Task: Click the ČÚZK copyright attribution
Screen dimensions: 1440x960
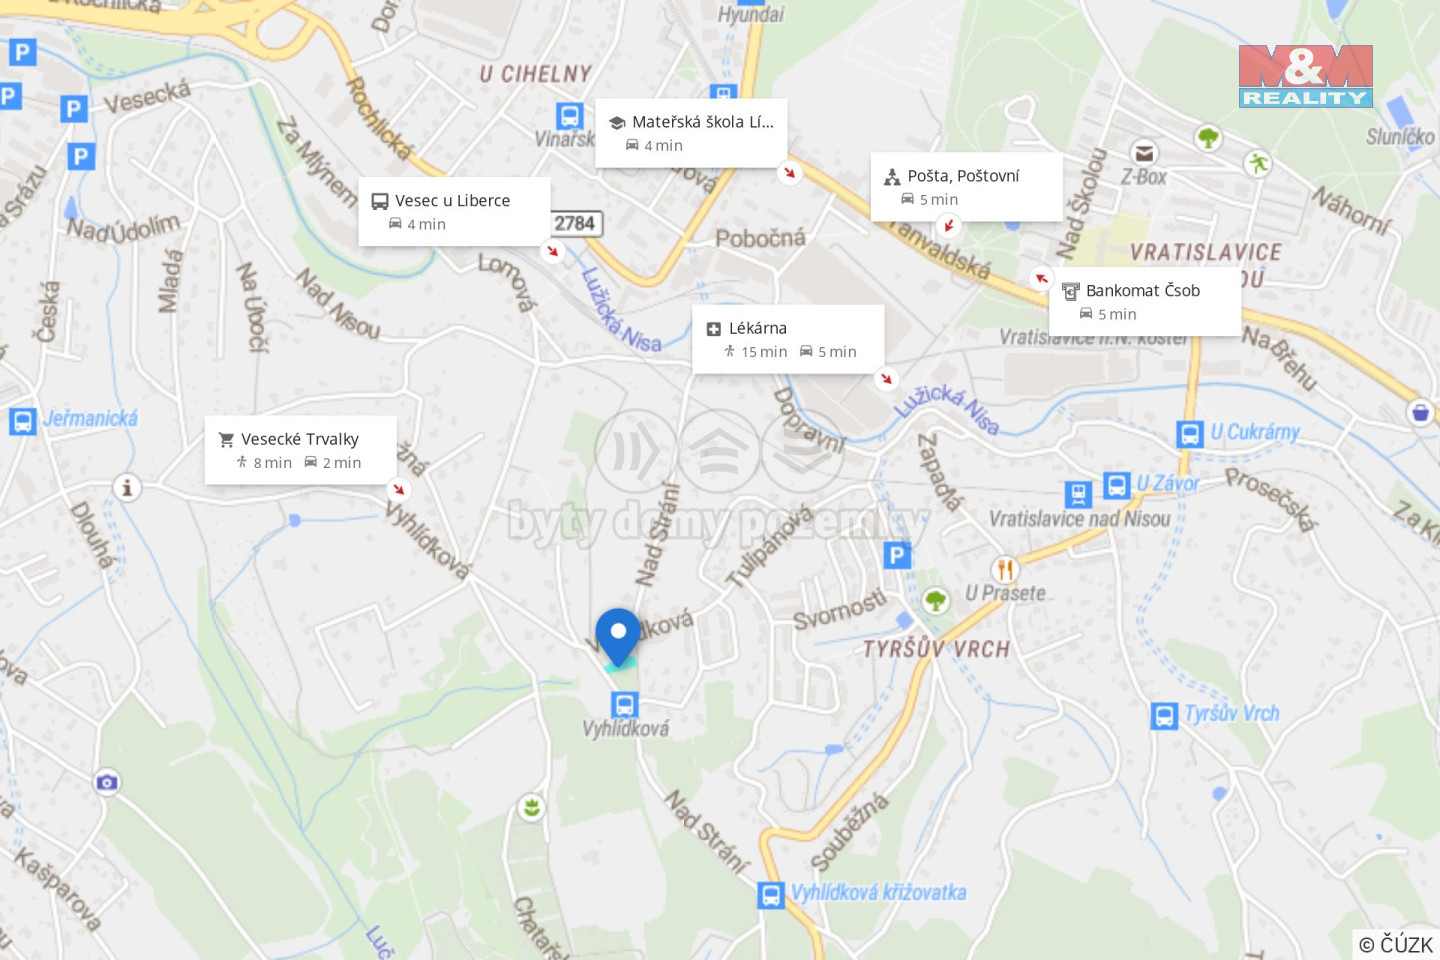Action: [x=1396, y=944]
